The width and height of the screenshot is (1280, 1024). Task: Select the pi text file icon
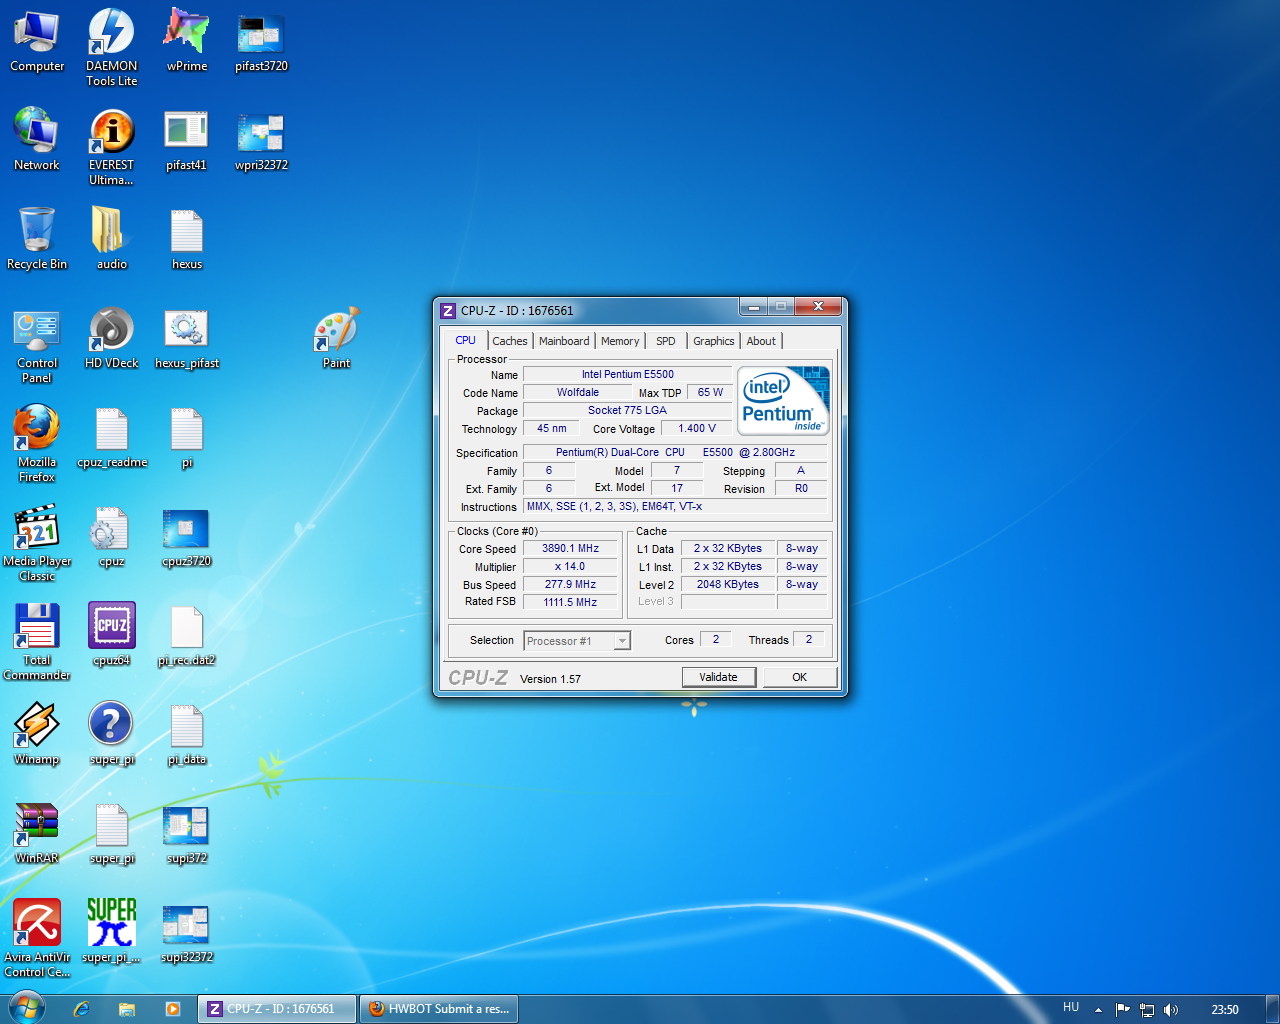click(x=187, y=438)
